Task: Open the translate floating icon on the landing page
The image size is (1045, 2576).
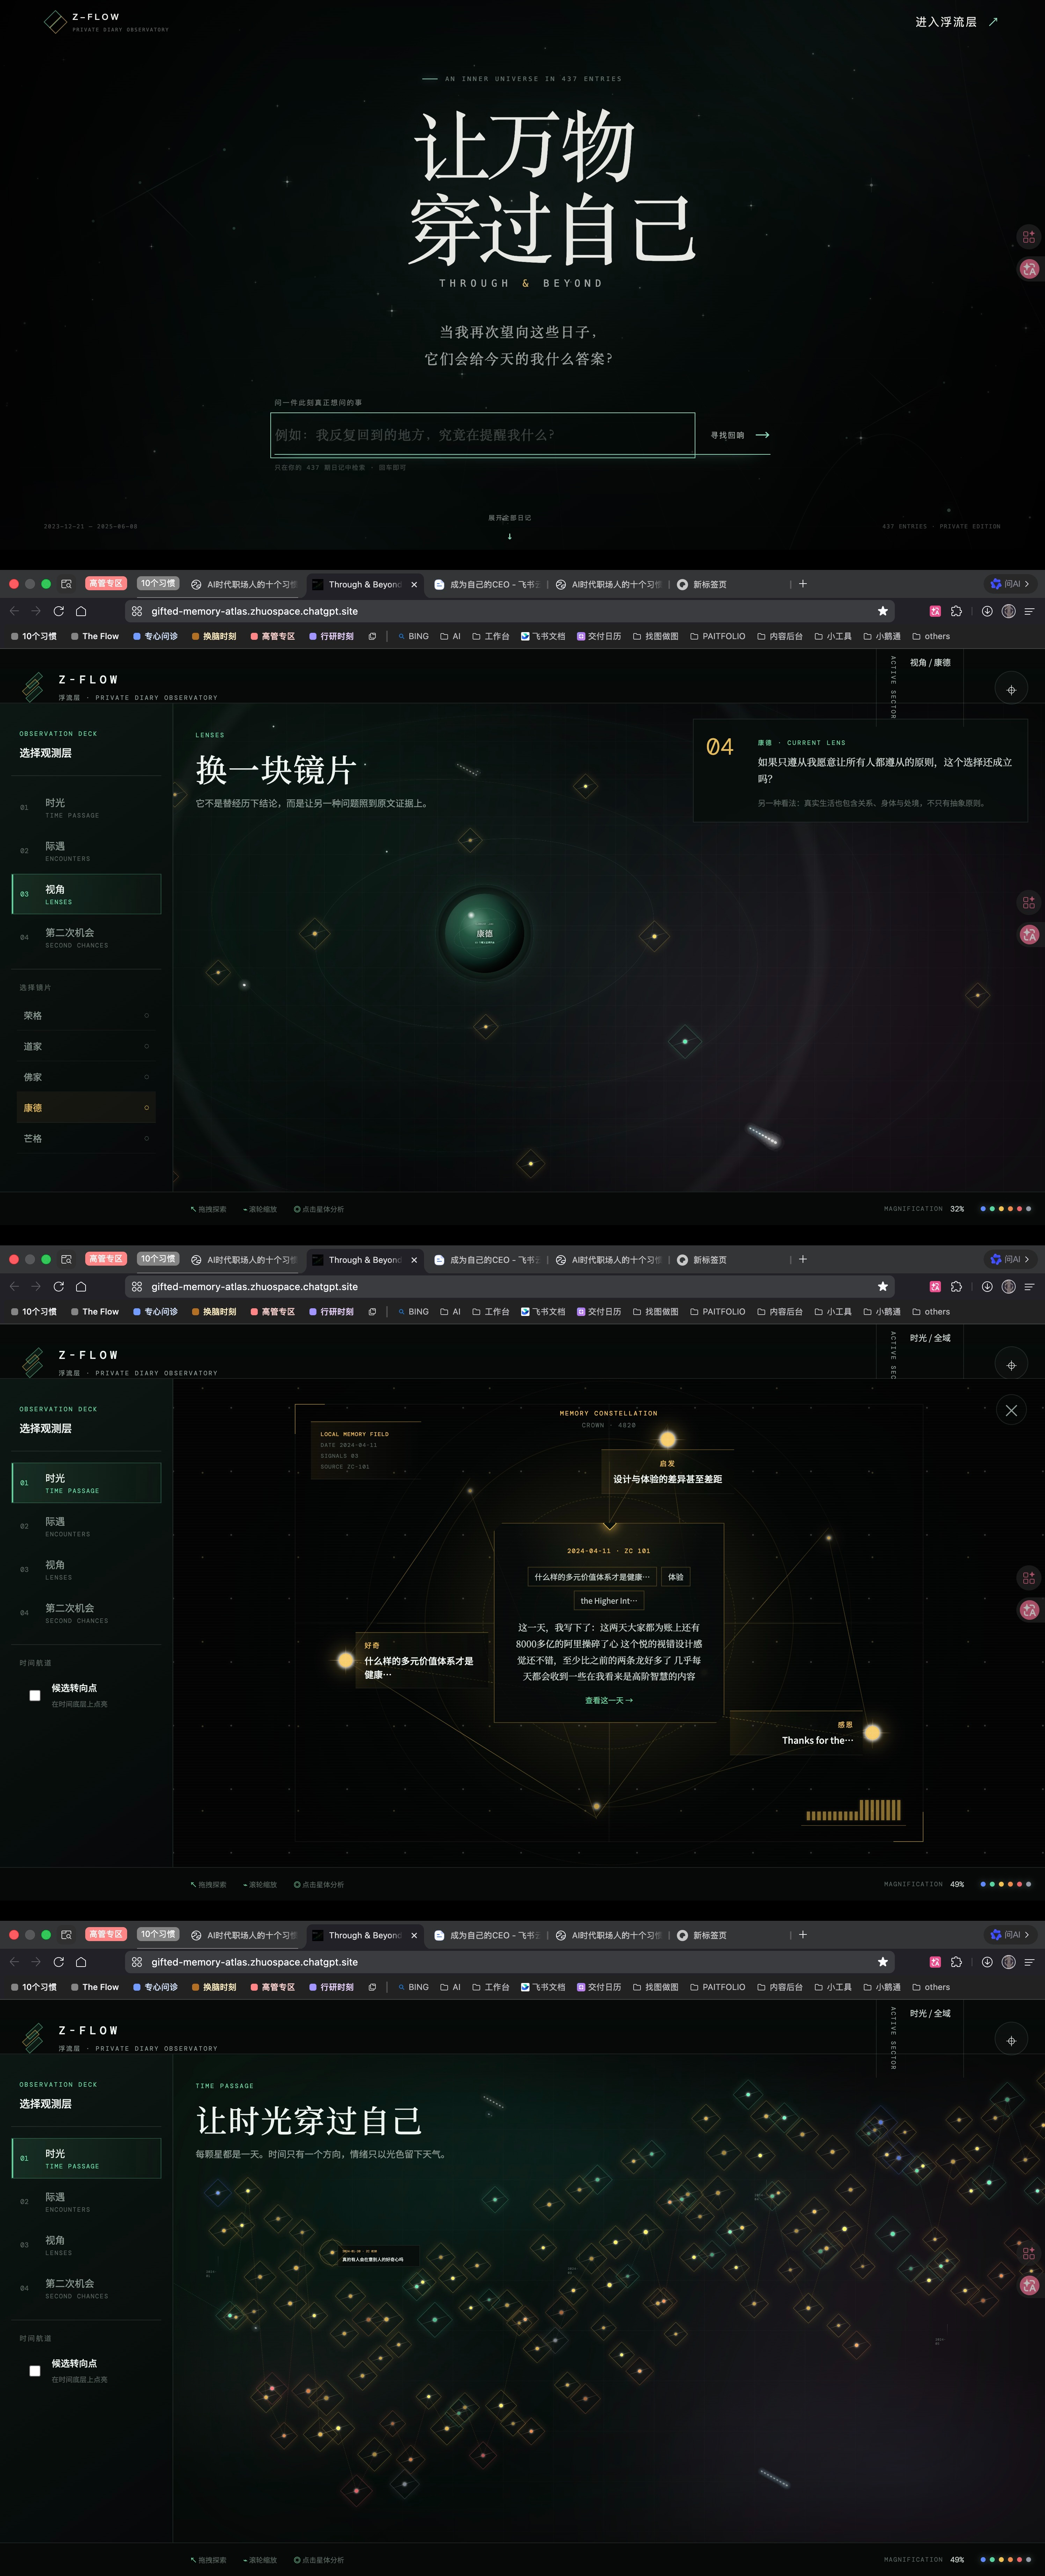Action: point(1029,269)
